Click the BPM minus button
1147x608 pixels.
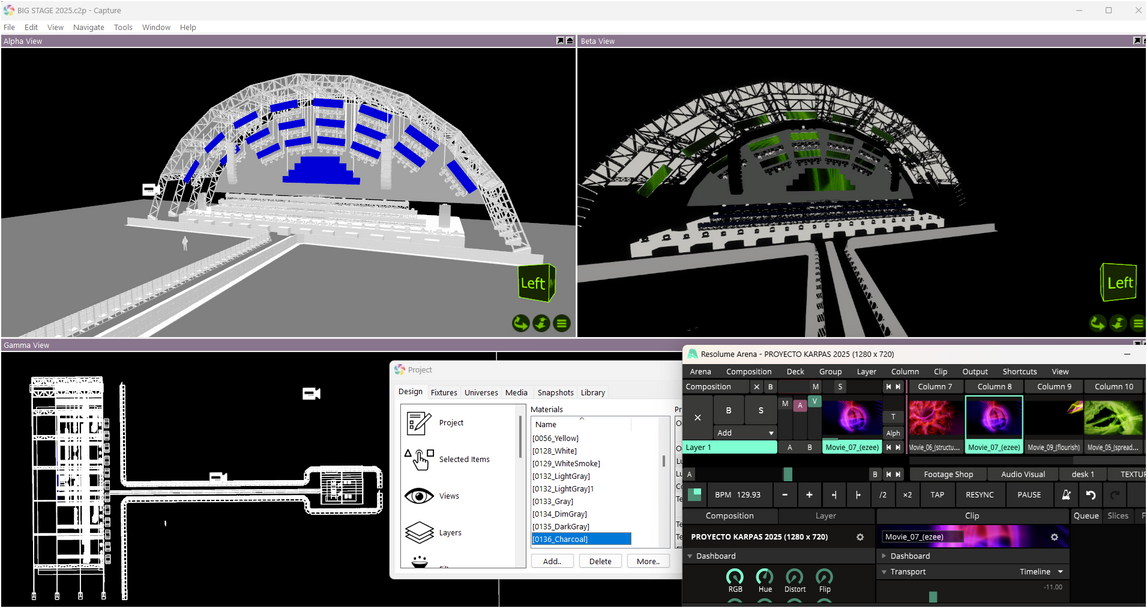(785, 495)
